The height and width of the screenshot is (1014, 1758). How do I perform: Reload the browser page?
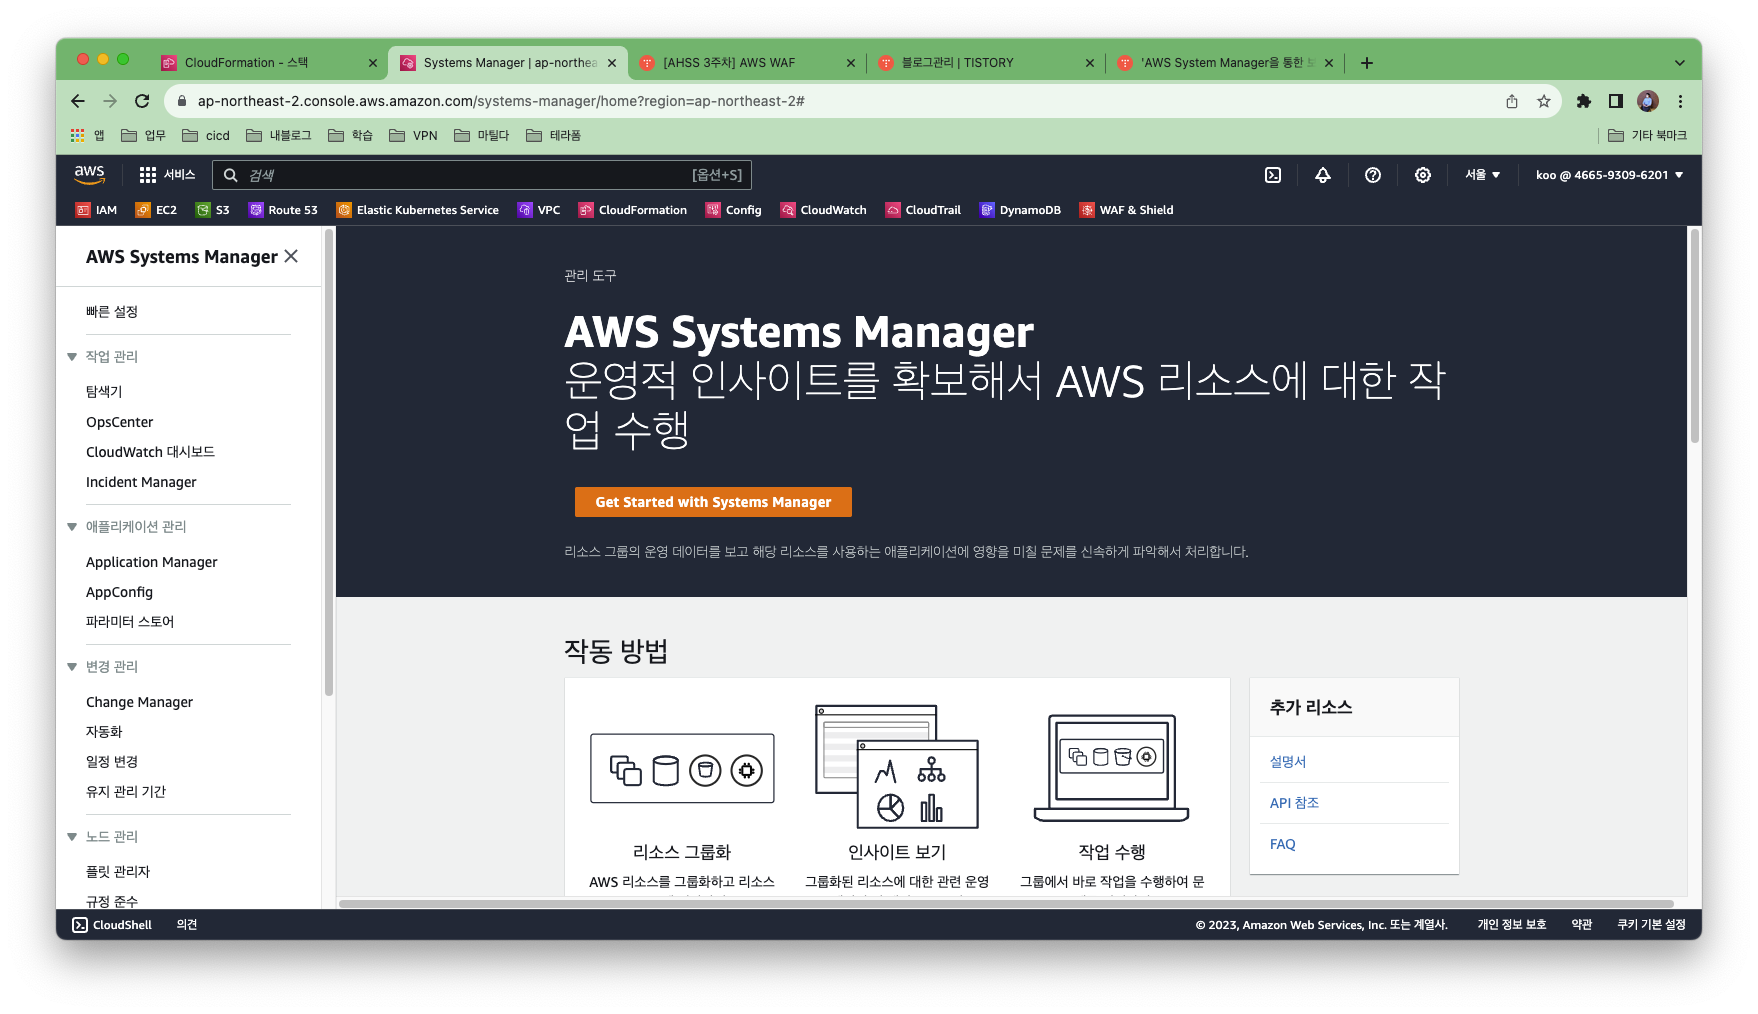tap(142, 101)
